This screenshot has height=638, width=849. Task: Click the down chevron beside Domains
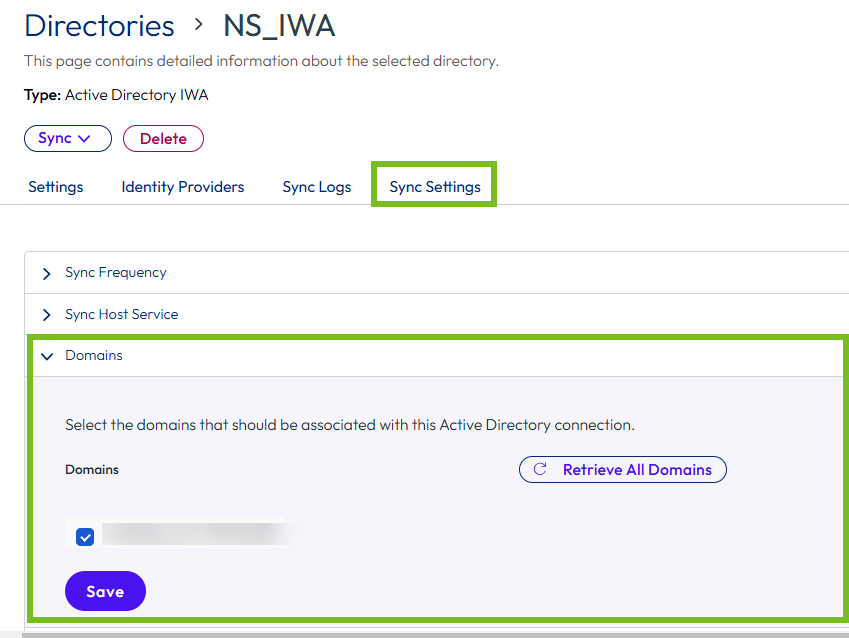(x=47, y=356)
